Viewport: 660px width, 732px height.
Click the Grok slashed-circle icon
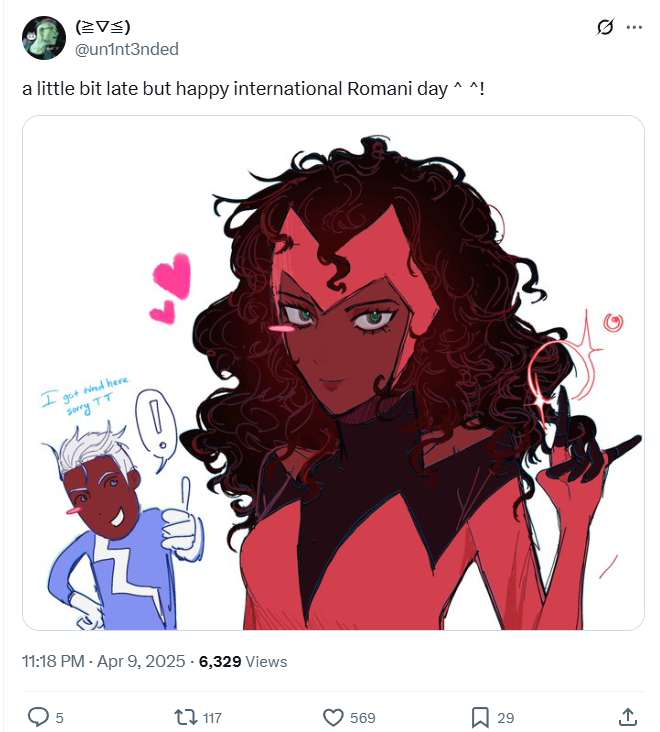point(605,27)
